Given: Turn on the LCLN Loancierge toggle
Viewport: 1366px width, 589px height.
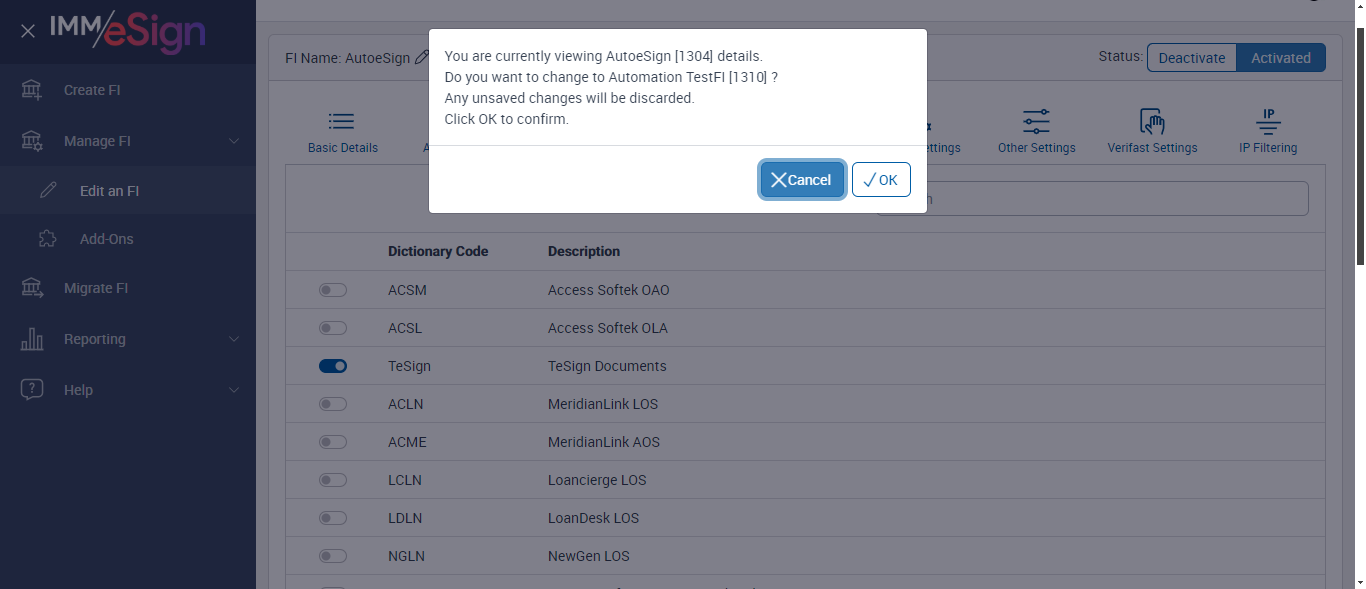Looking at the screenshot, I should [333, 480].
